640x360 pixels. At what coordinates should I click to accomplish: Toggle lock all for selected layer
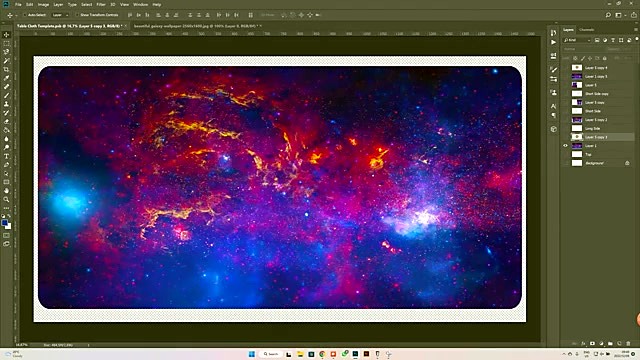tap(604, 58)
